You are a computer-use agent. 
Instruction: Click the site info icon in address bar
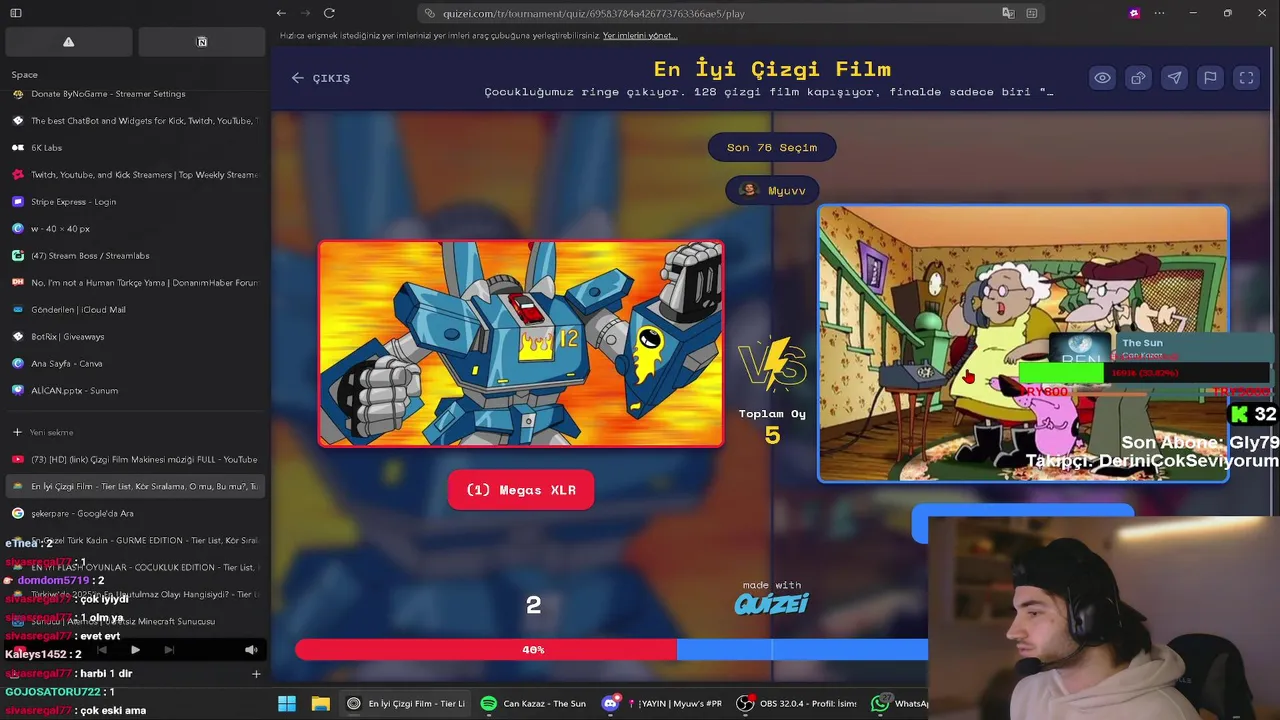click(430, 13)
